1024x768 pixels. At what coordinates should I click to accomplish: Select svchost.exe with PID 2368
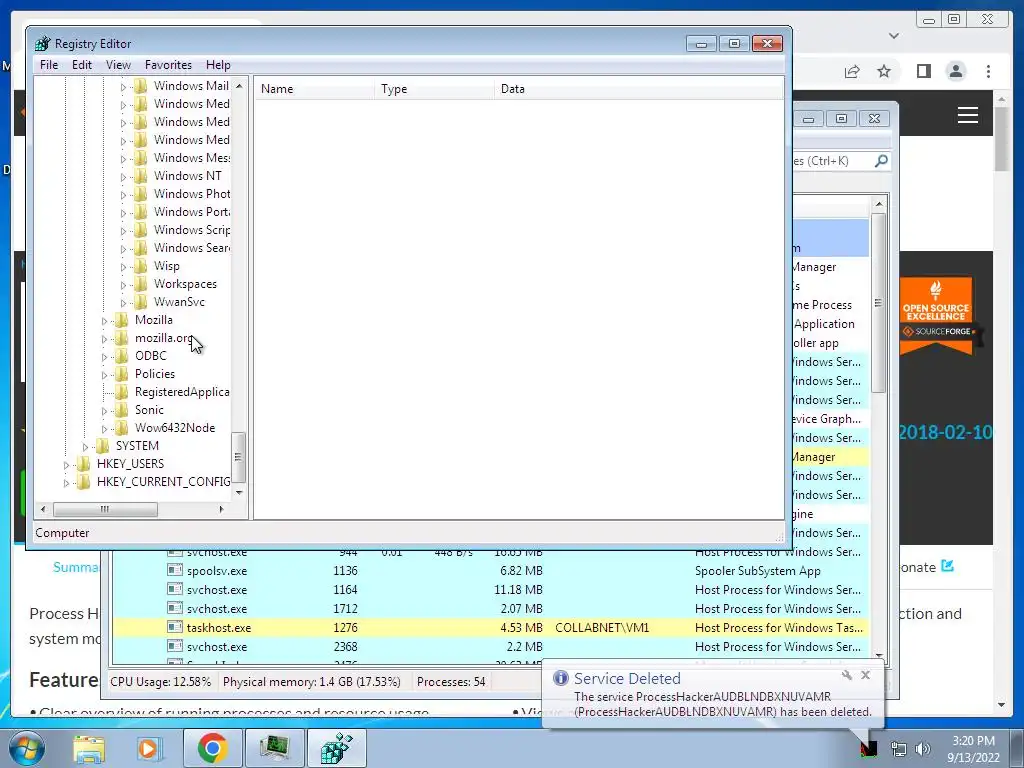(490, 647)
